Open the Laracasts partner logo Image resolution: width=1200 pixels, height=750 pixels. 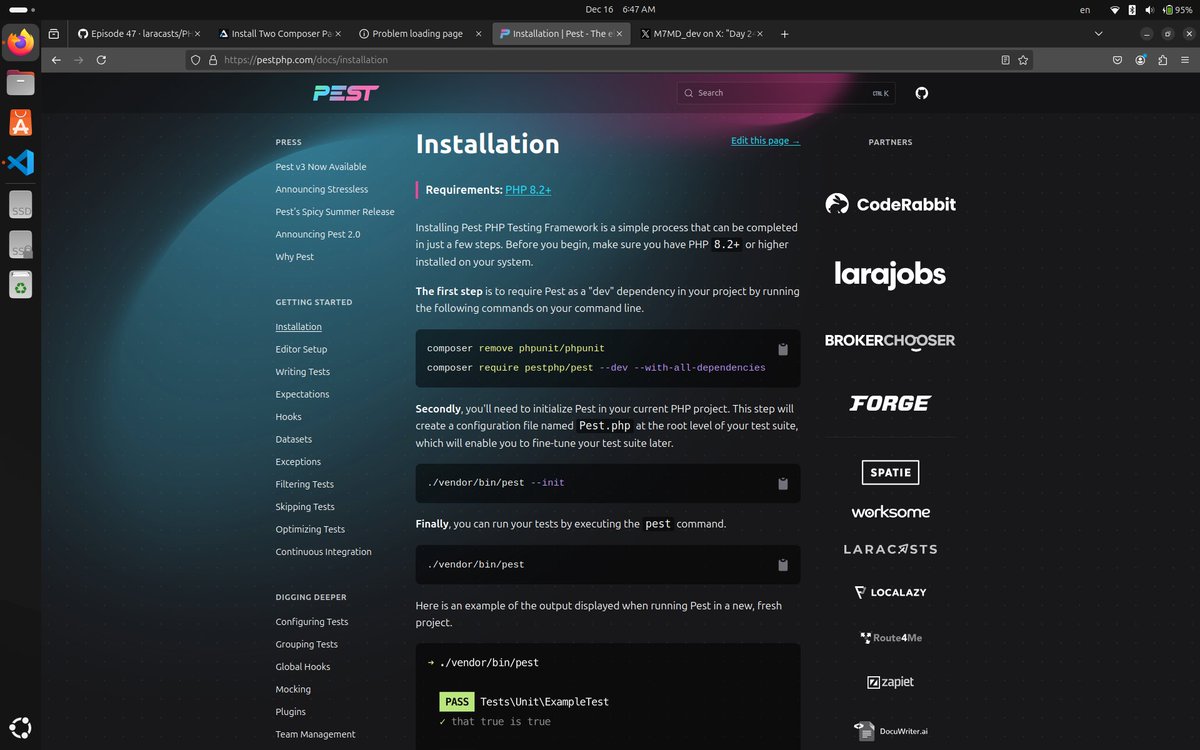[x=890, y=549]
